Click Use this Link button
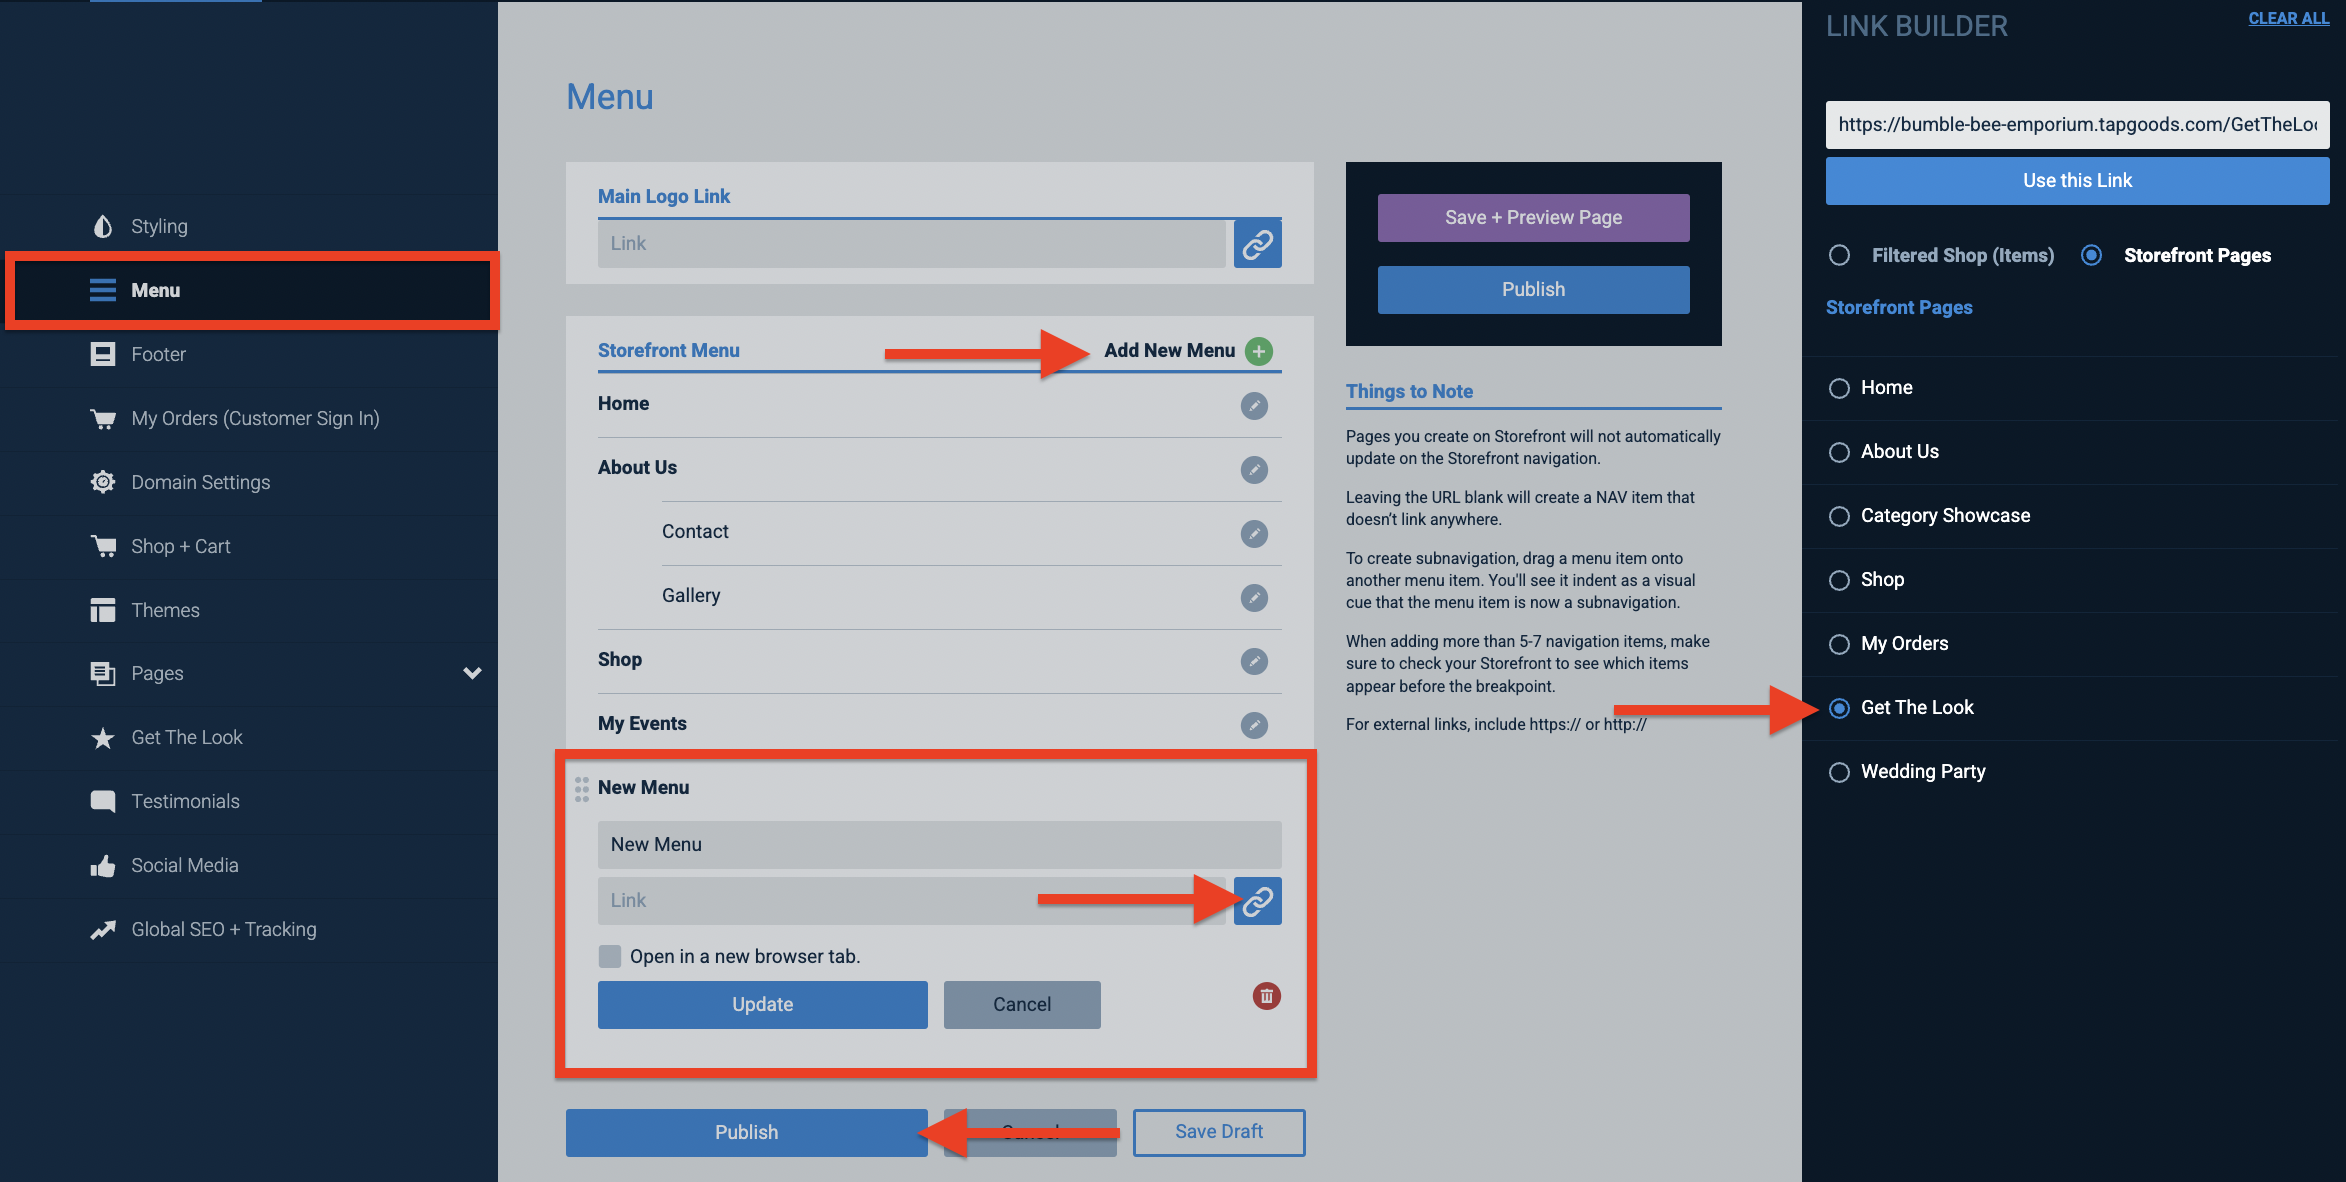 click(2077, 181)
